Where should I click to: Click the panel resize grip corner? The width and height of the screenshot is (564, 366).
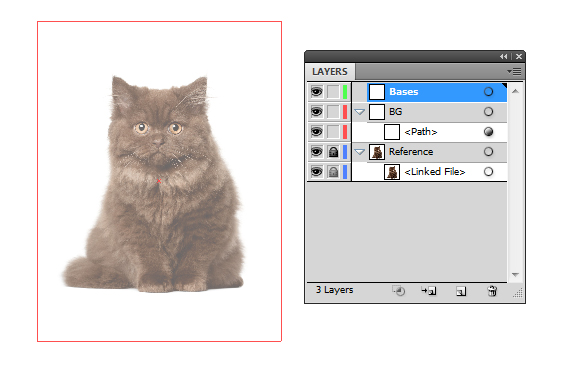pyautogui.click(x=518, y=293)
